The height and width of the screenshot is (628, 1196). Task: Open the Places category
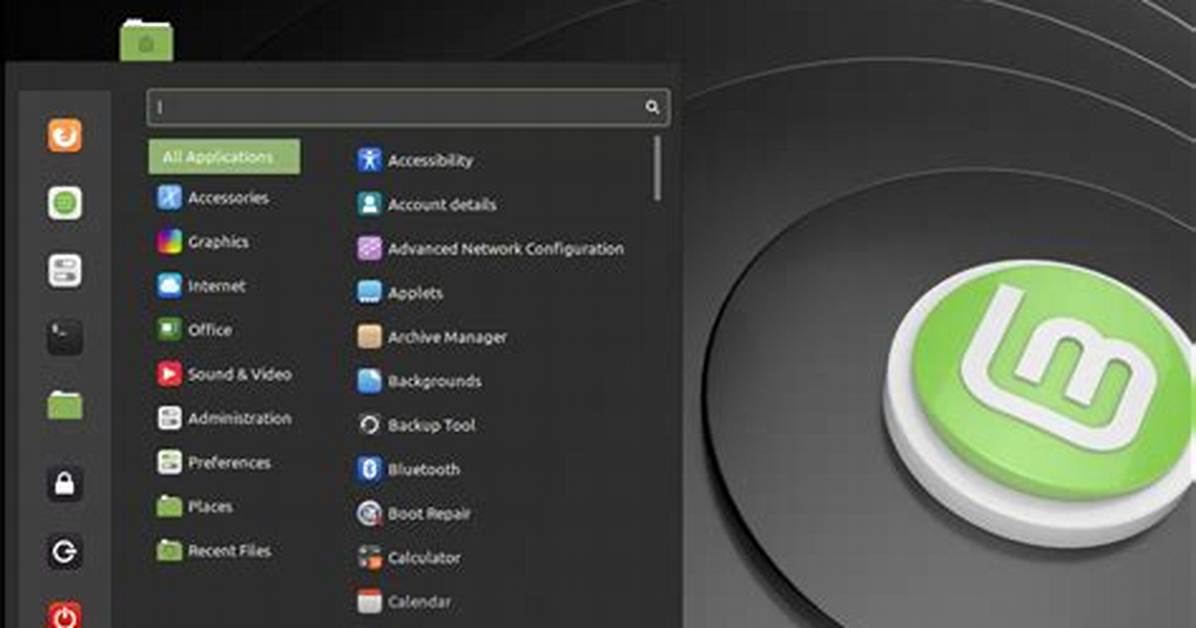point(210,506)
